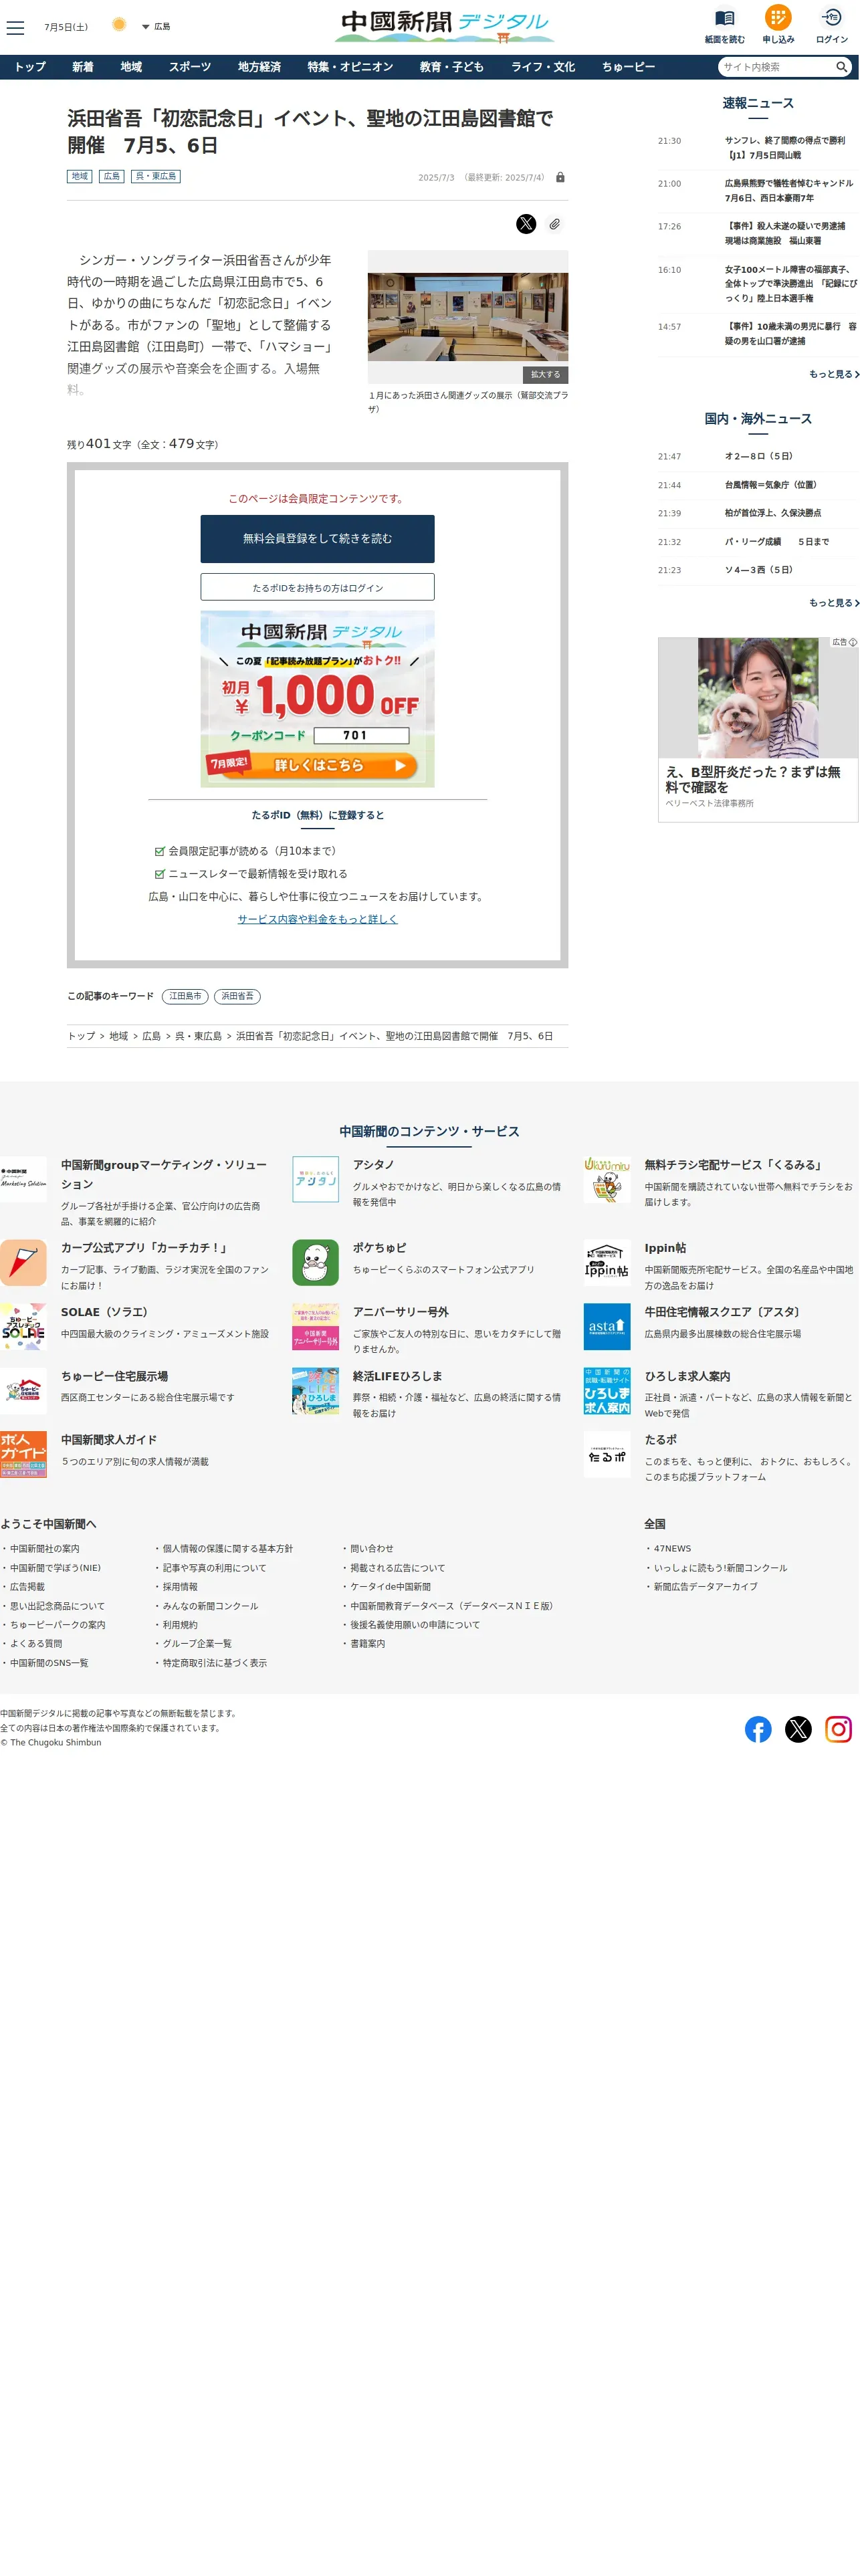Expand 国内・海外ニュース もっと見る link
This screenshot has width=860, height=2576.
tap(834, 603)
